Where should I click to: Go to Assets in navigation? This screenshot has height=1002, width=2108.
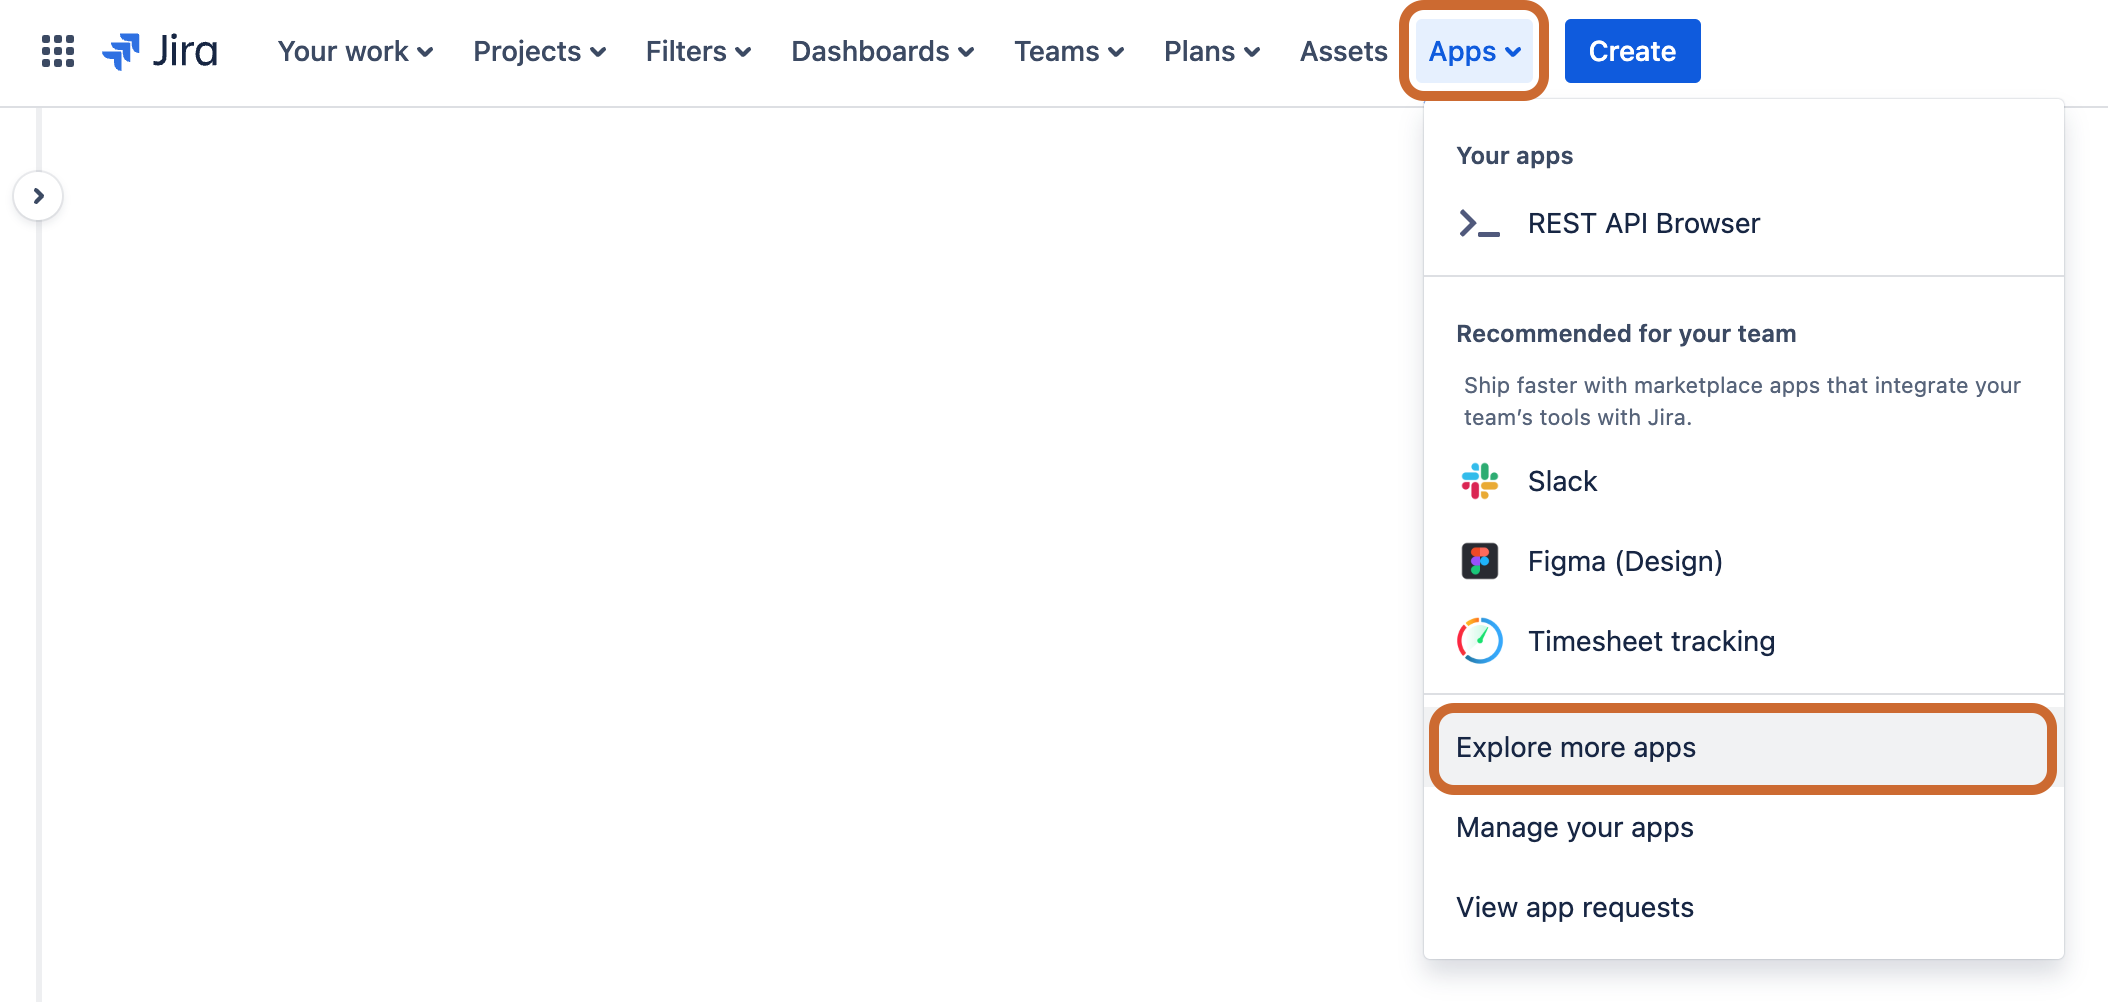[1343, 51]
